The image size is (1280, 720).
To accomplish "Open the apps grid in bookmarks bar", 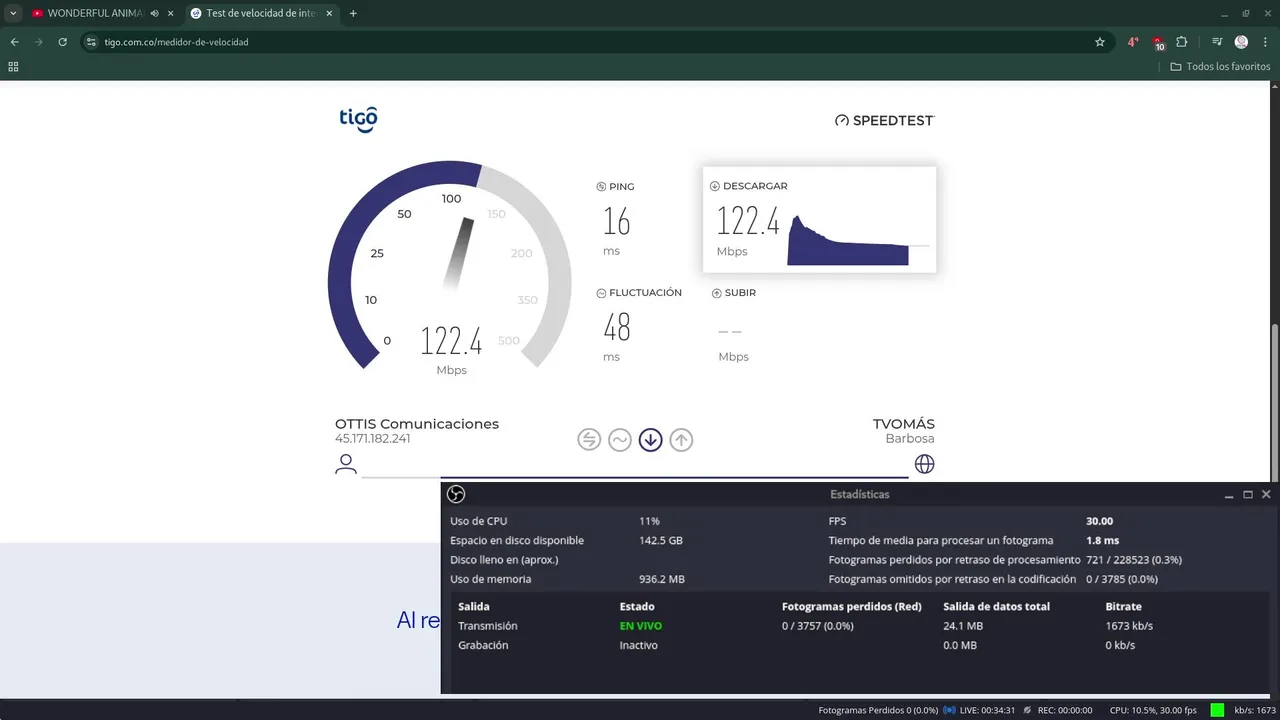I will click(x=13, y=67).
